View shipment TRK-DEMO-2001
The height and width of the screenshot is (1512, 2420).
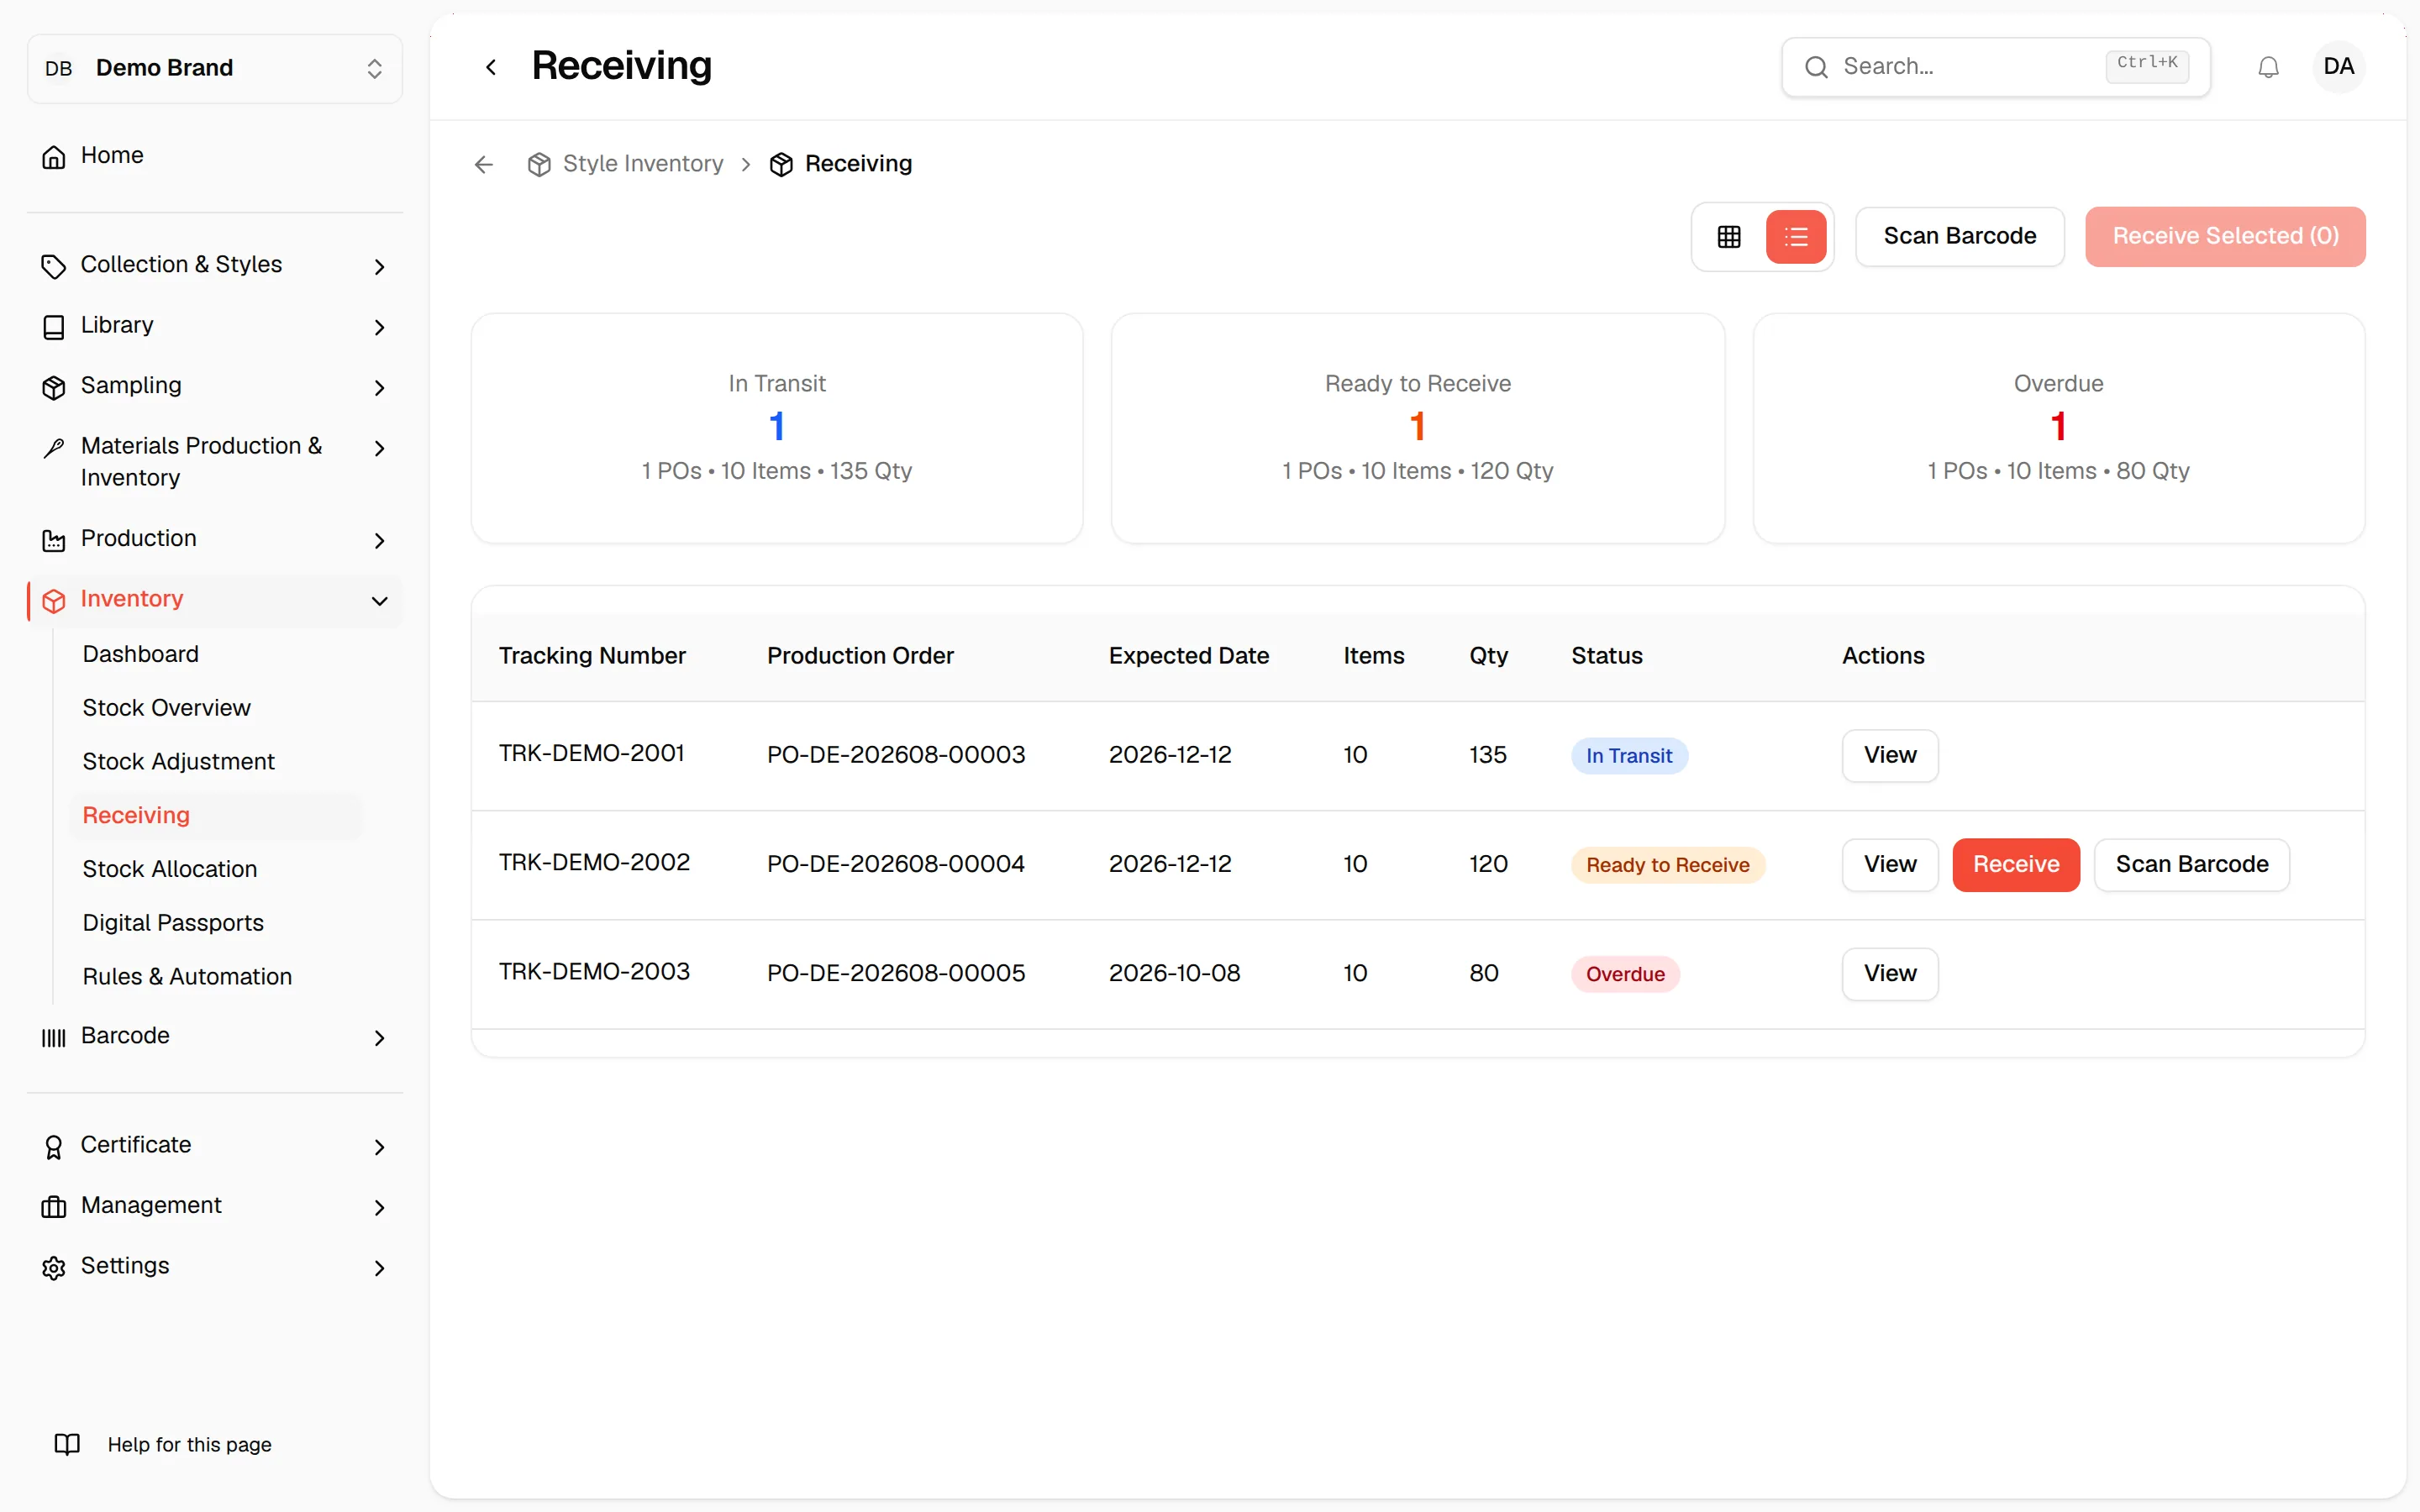[x=1890, y=755]
